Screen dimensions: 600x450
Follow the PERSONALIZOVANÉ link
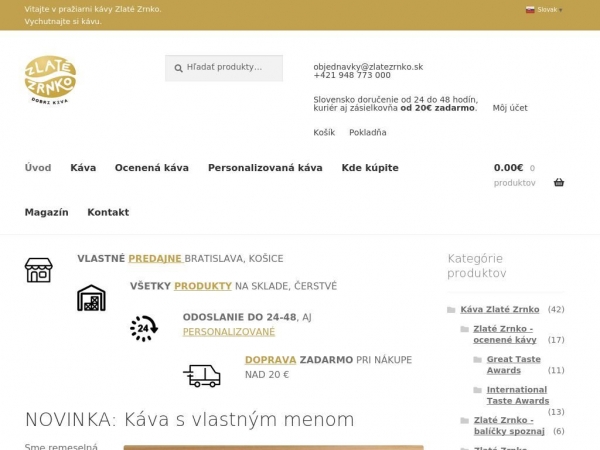[229, 332]
